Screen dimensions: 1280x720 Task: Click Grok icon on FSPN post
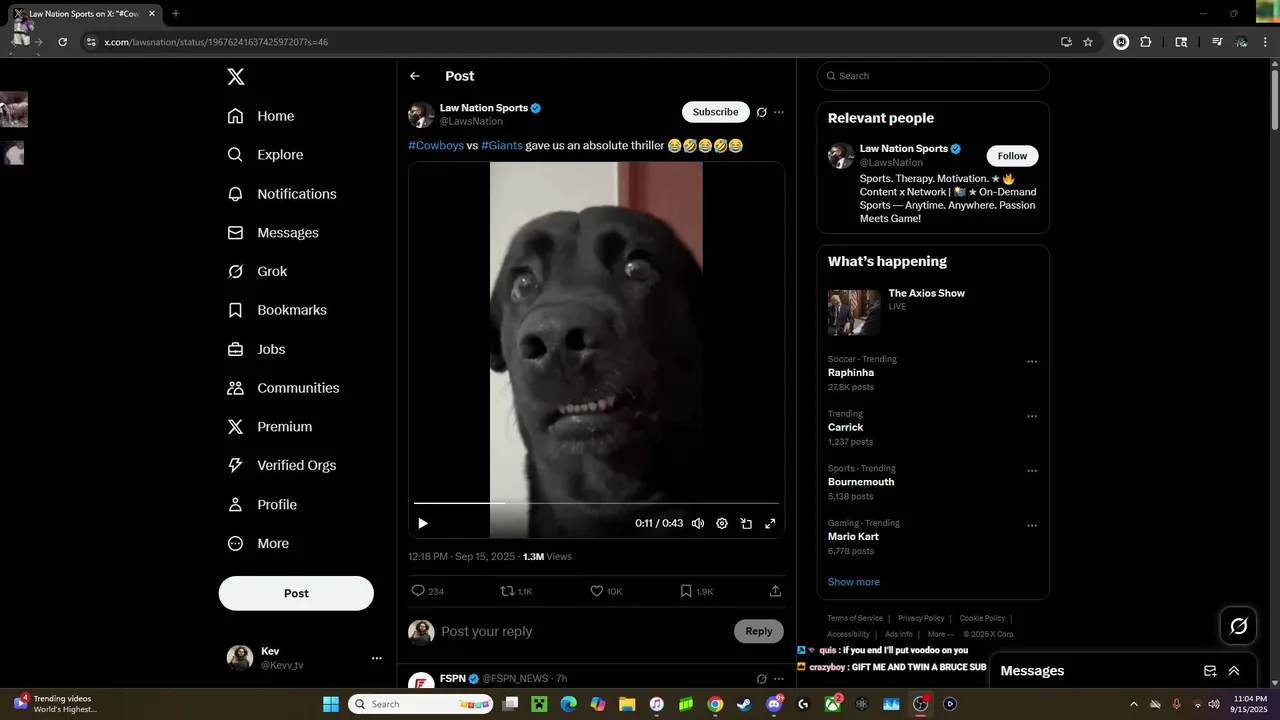pos(762,679)
